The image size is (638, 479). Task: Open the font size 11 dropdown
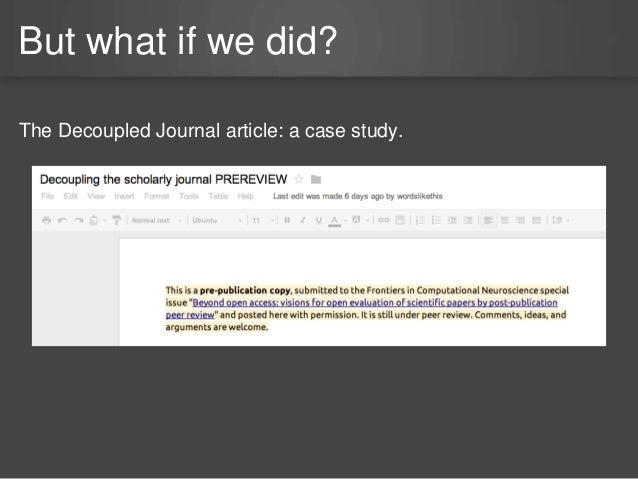(263, 220)
